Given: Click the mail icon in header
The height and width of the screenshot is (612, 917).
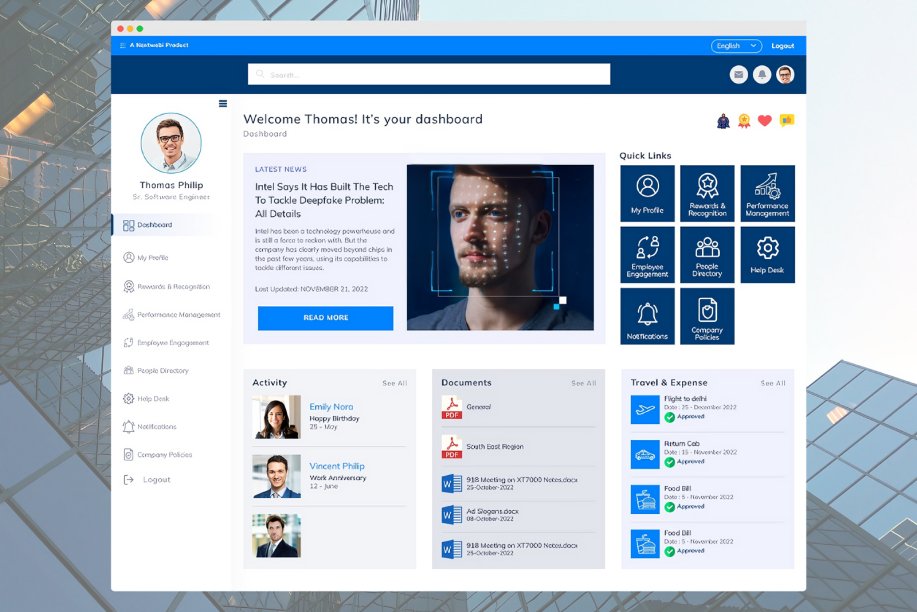Looking at the screenshot, I should pos(739,74).
